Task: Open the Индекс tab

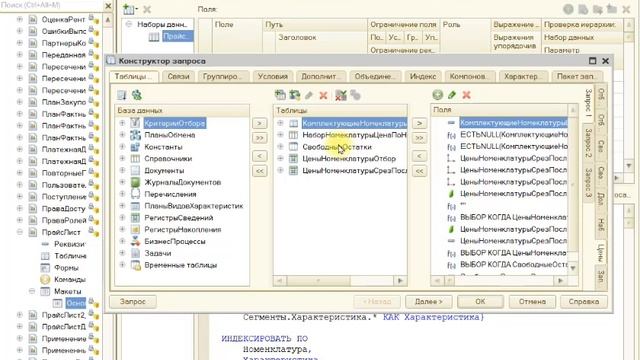Action: point(423,76)
